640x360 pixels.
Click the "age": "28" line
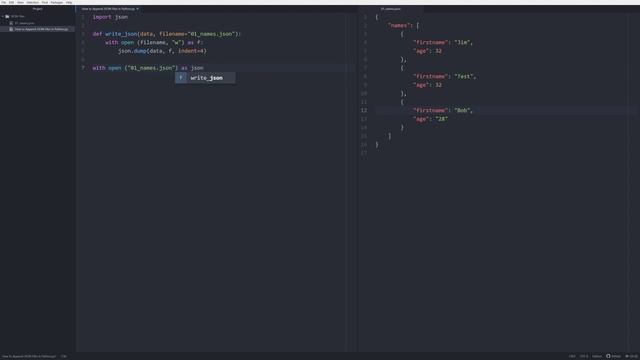431,119
